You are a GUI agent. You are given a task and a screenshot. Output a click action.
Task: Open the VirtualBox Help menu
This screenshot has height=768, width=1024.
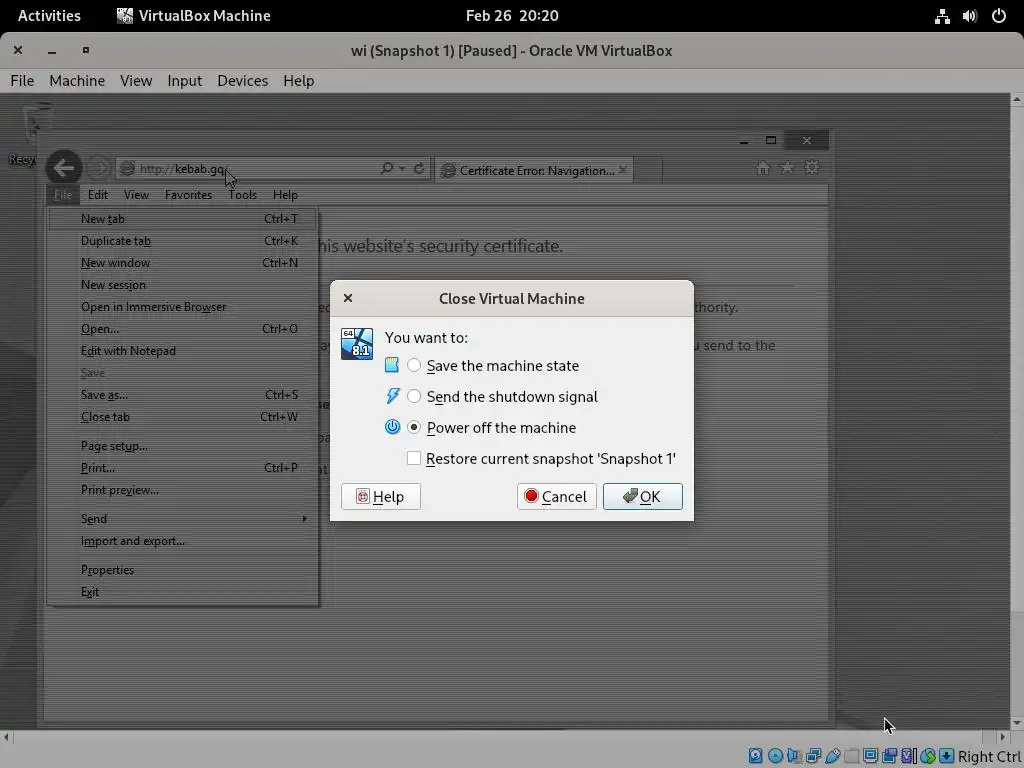(298, 80)
